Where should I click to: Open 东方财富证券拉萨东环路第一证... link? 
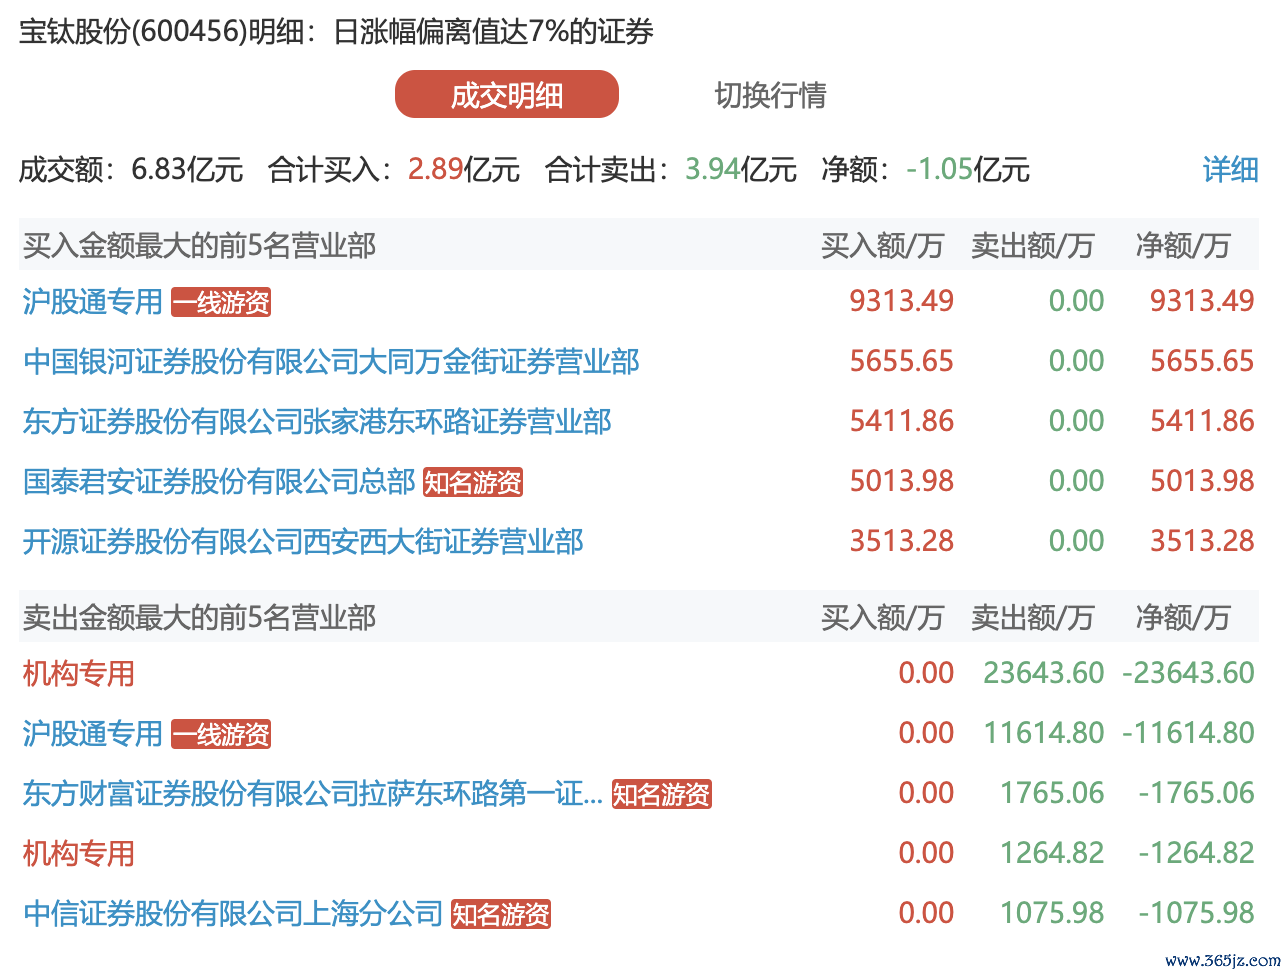(x=313, y=793)
